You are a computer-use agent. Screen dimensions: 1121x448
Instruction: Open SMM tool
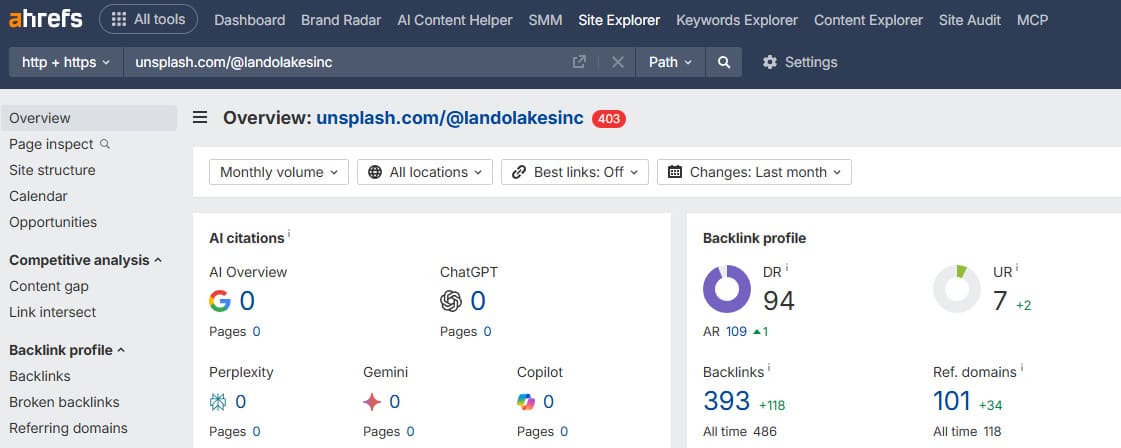pos(545,20)
